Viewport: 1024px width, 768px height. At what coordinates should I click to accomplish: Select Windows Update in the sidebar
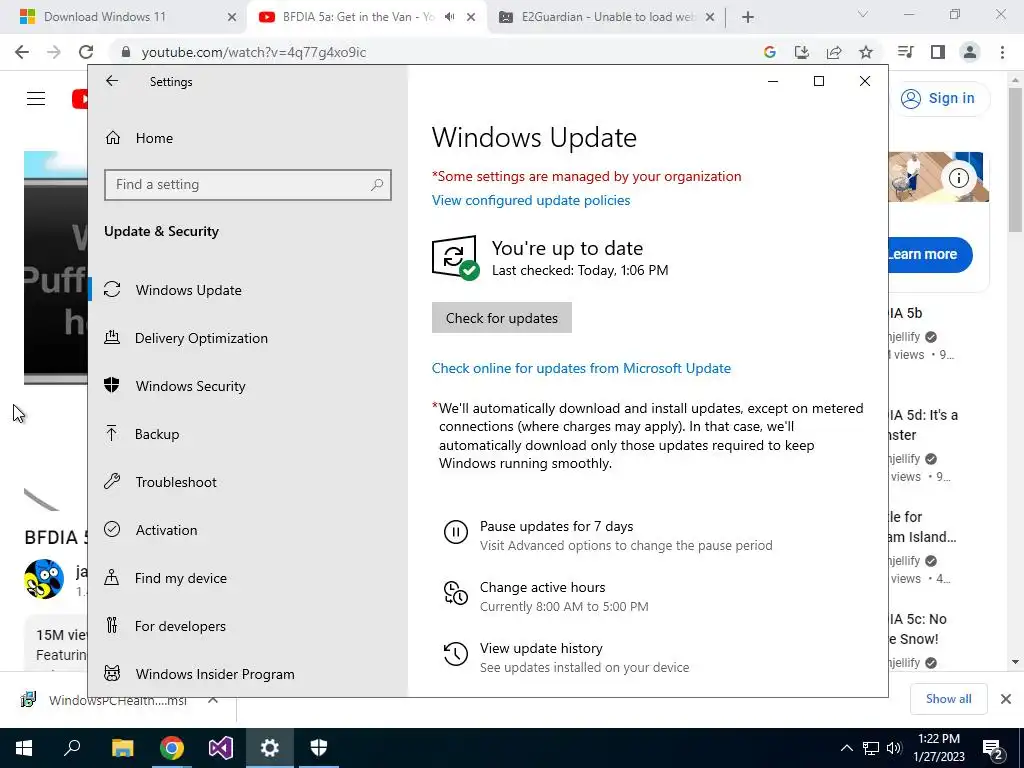click(x=188, y=290)
